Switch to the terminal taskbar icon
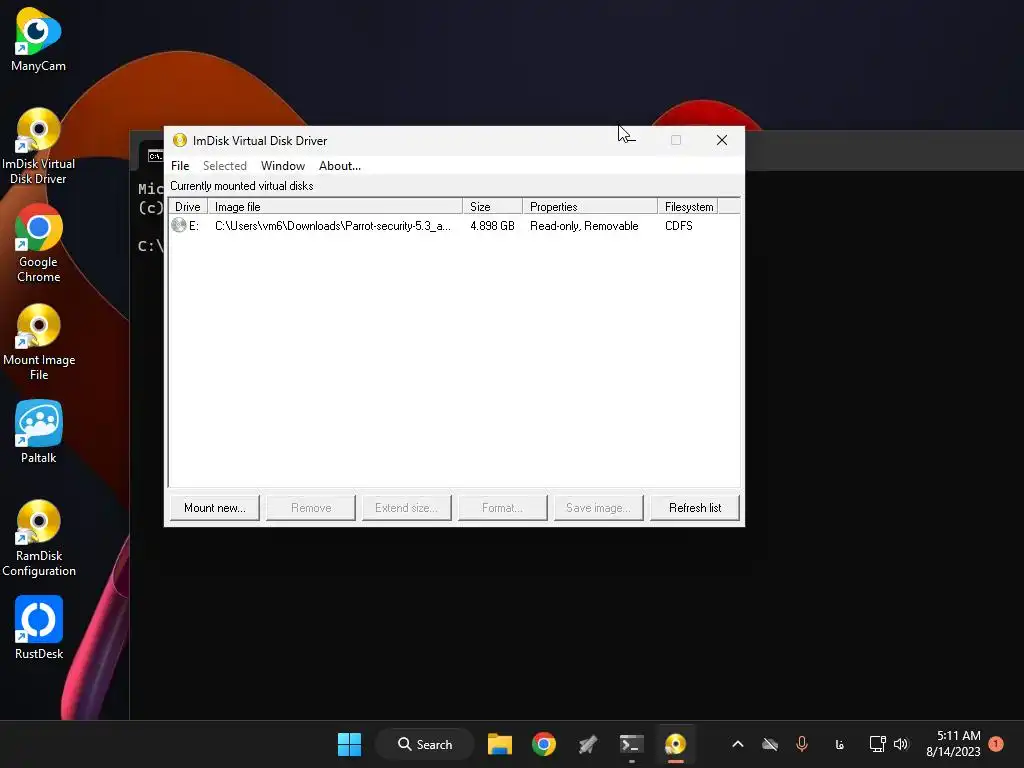This screenshot has height=768, width=1024. (x=632, y=744)
